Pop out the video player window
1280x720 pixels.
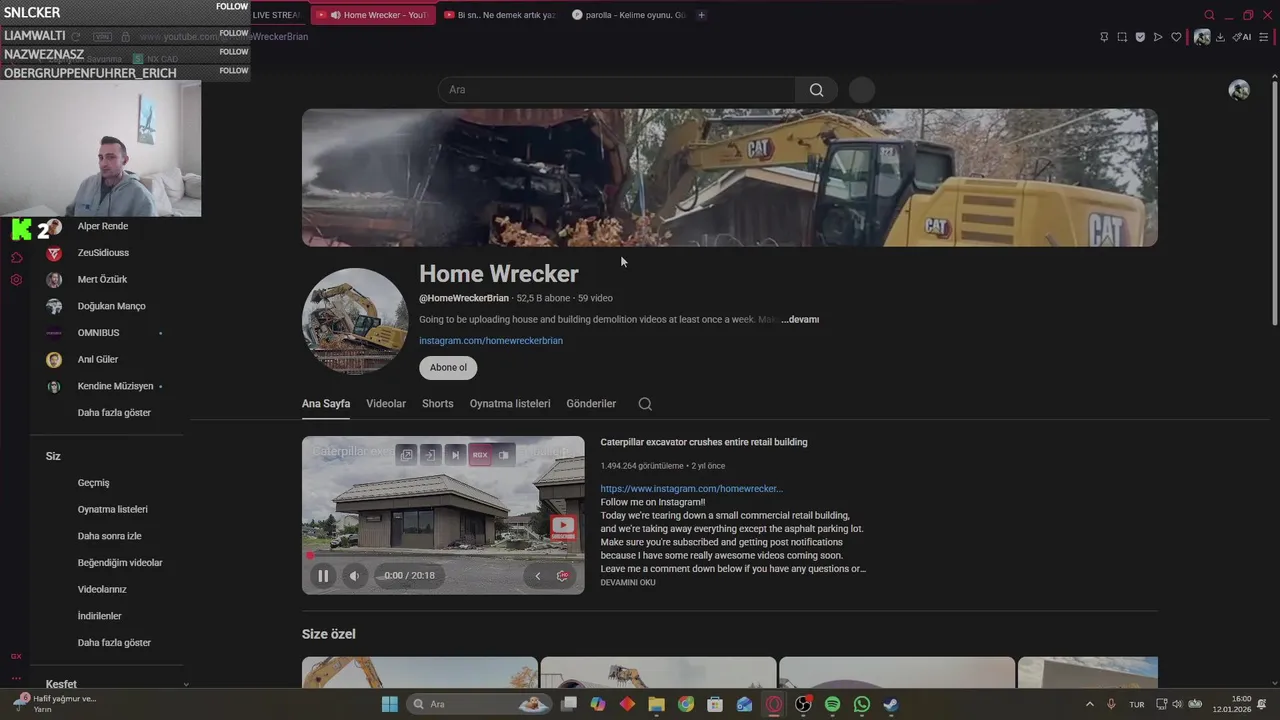(407, 455)
